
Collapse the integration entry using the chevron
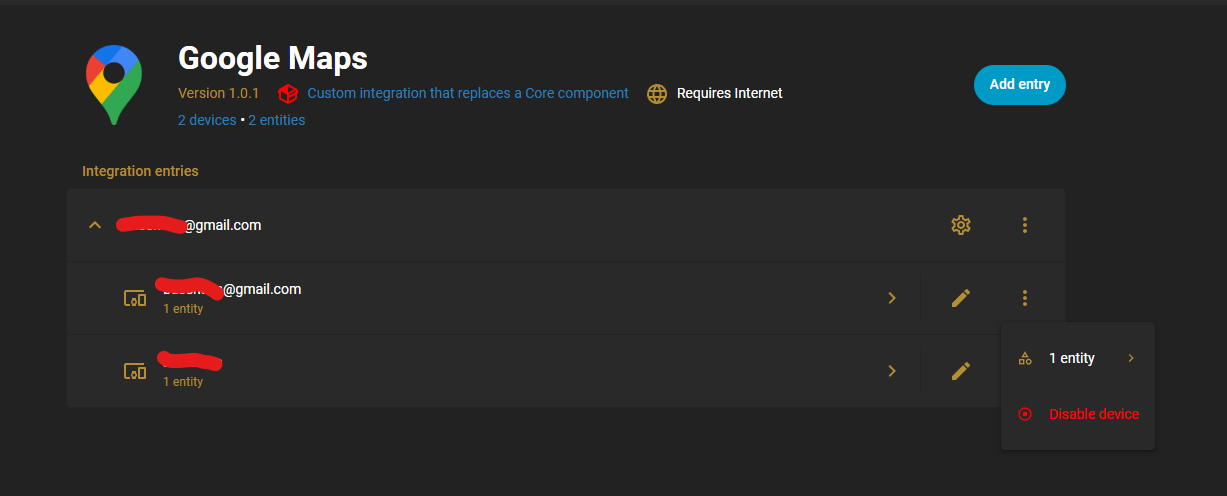[x=95, y=225]
